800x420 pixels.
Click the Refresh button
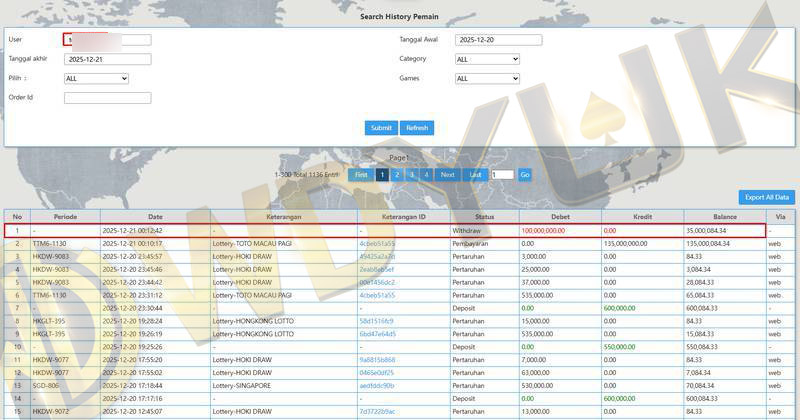(x=417, y=128)
